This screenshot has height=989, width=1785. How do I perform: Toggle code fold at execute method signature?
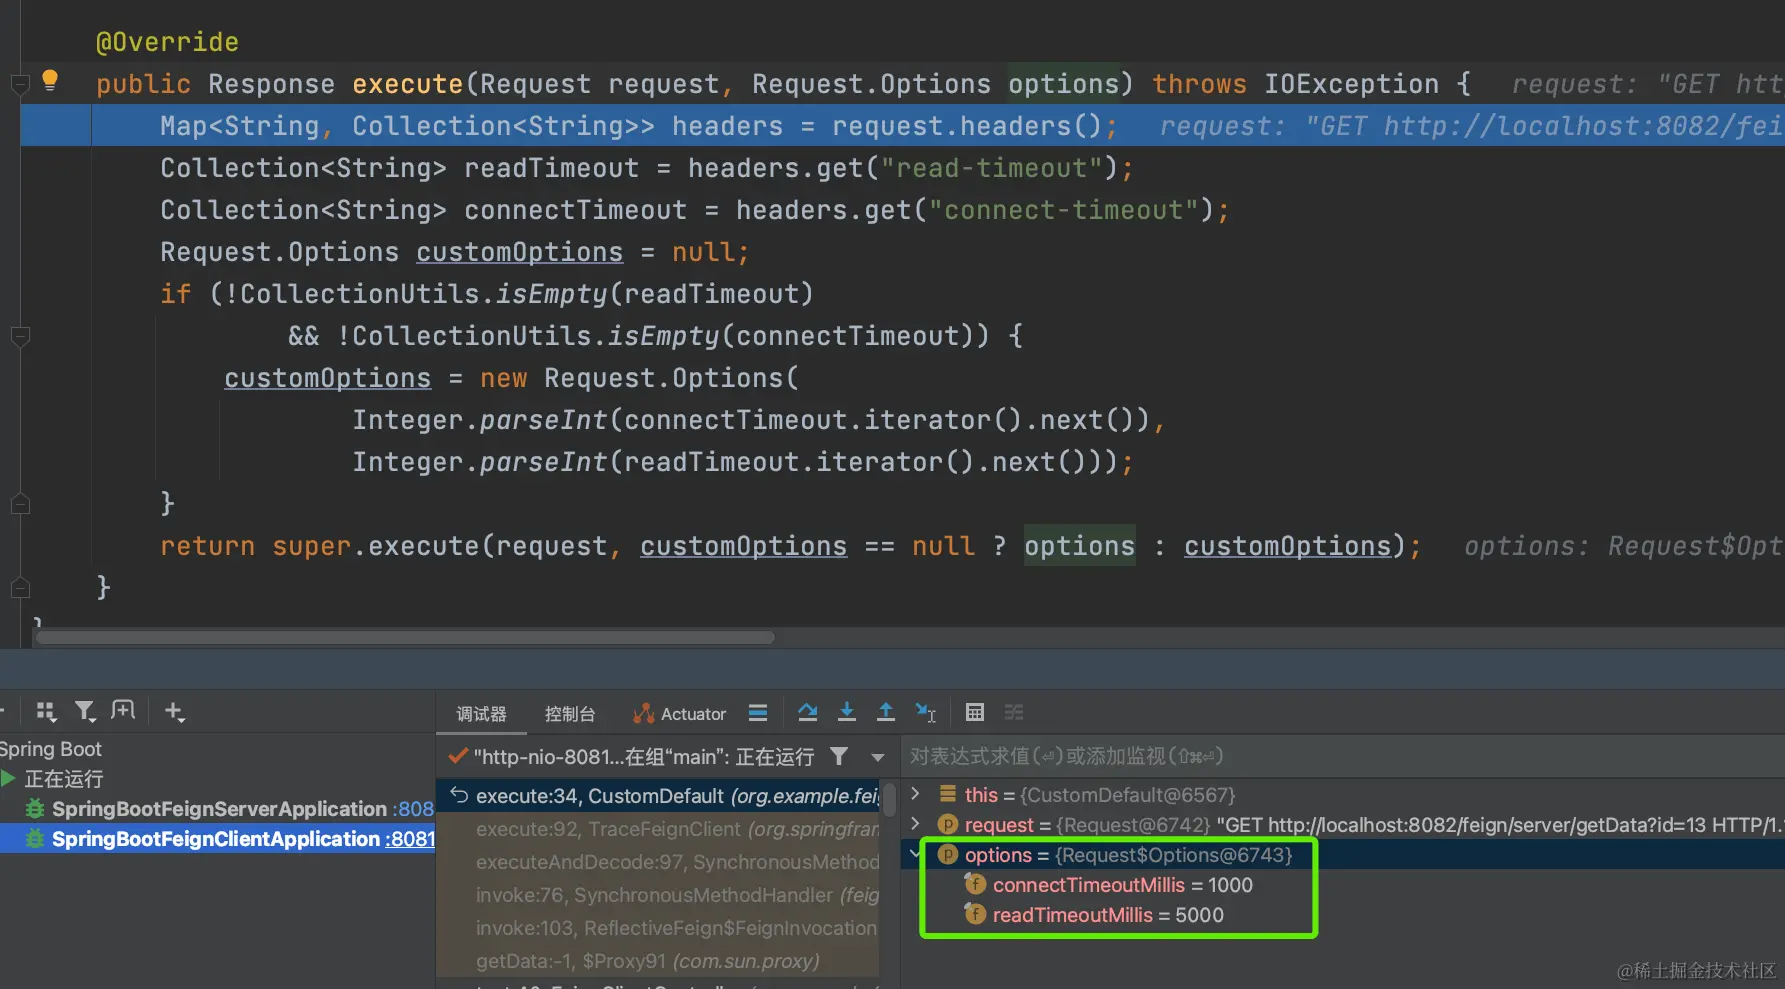tap(19, 83)
